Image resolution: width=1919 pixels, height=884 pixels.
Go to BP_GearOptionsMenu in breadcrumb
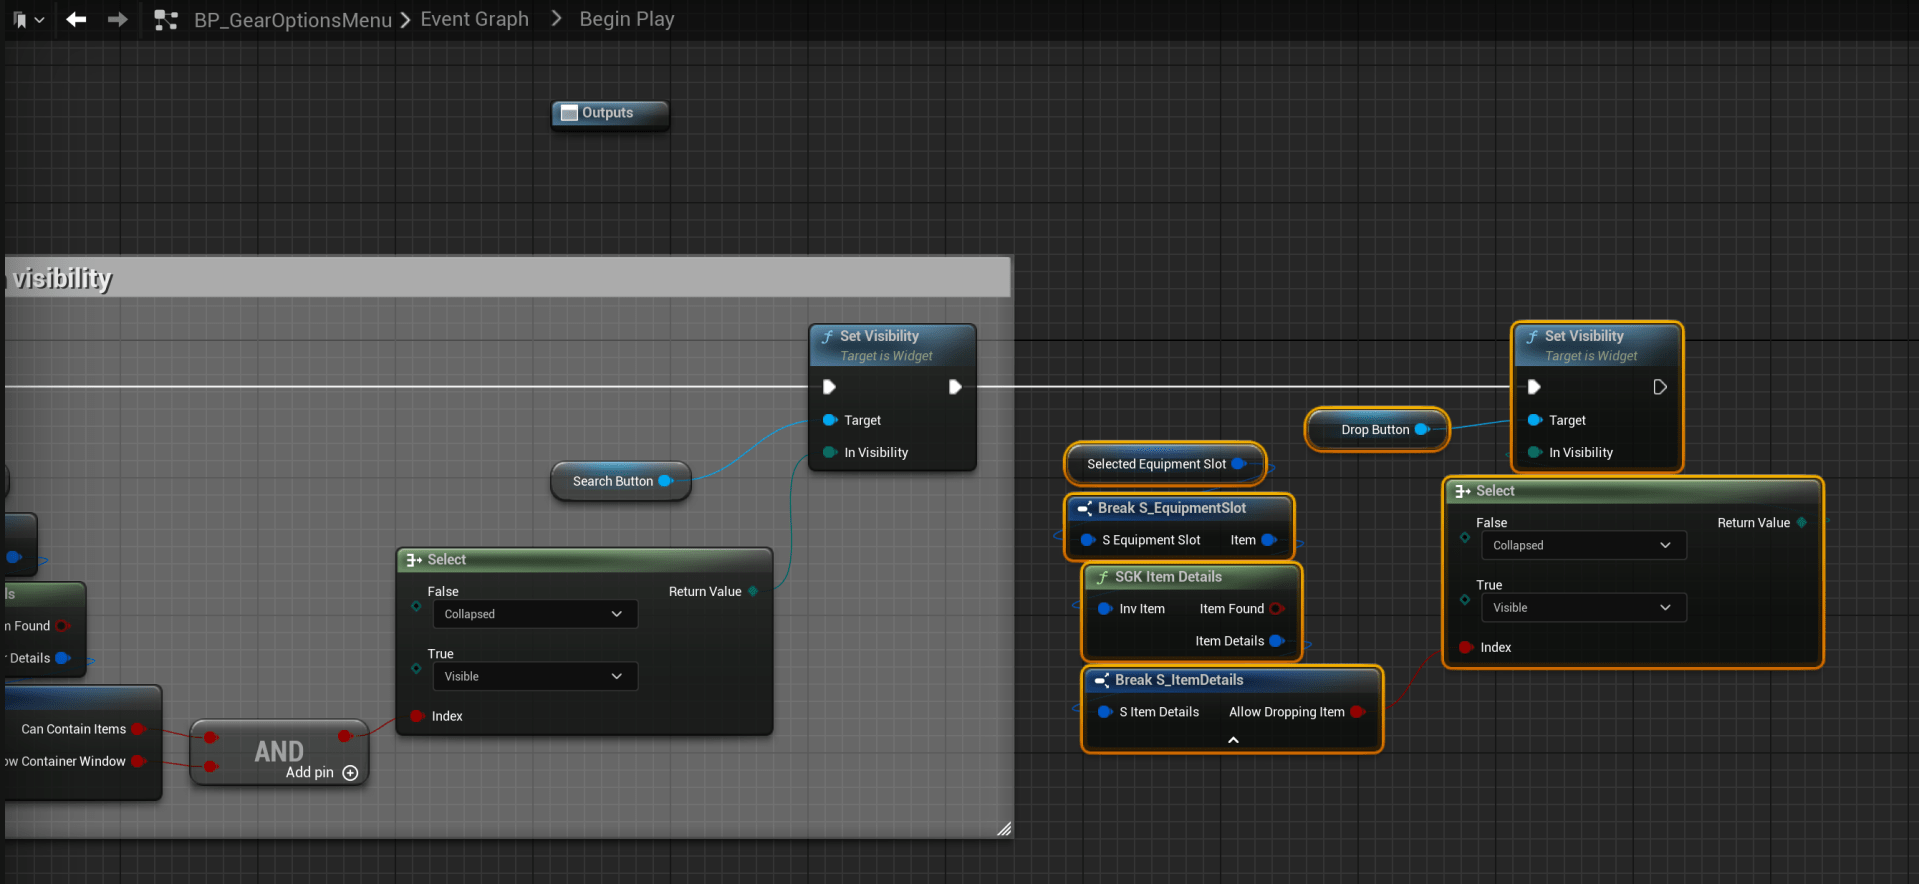click(292, 20)
